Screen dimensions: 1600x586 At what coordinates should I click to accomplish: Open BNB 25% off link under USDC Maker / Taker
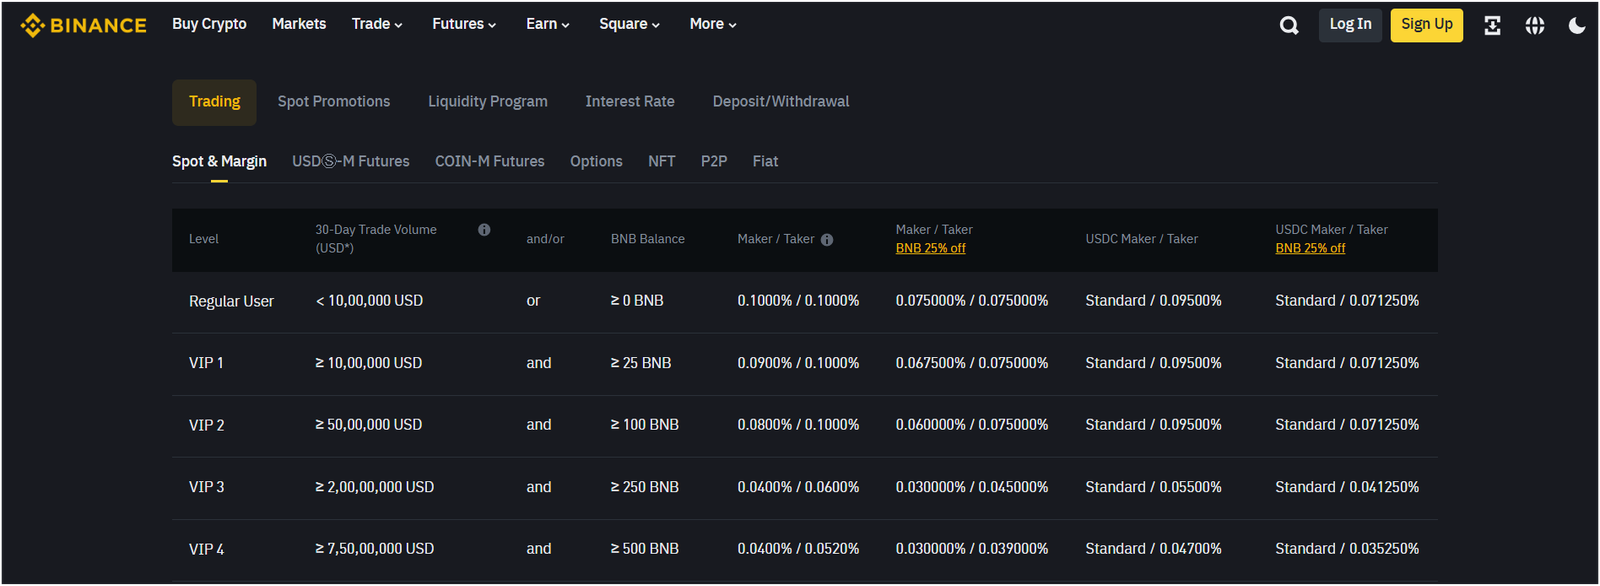pos(1310,249)
